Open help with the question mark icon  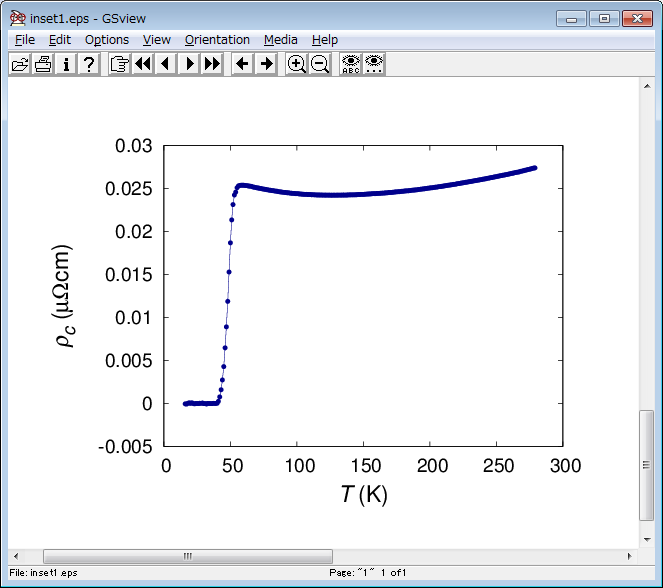coord(89,64)
